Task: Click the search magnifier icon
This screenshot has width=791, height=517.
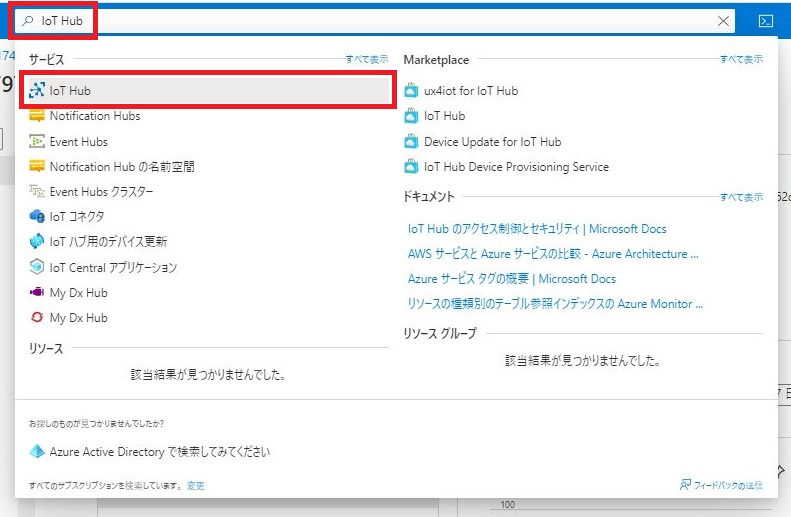Action: point(28,21)
